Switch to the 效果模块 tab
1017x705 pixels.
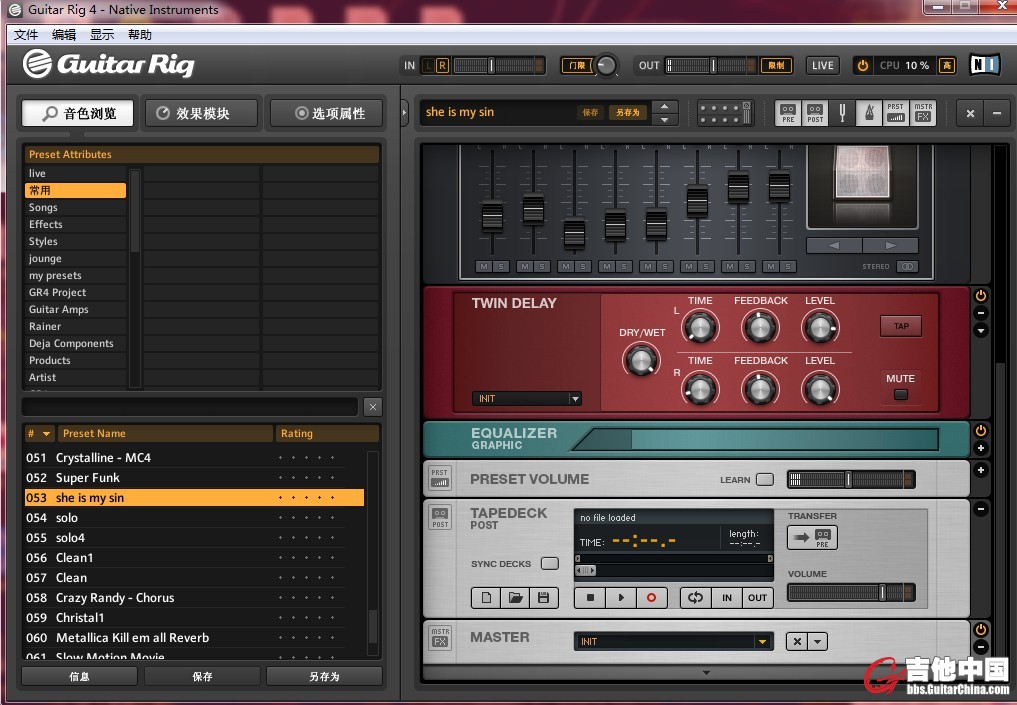(x=201, y=114)
